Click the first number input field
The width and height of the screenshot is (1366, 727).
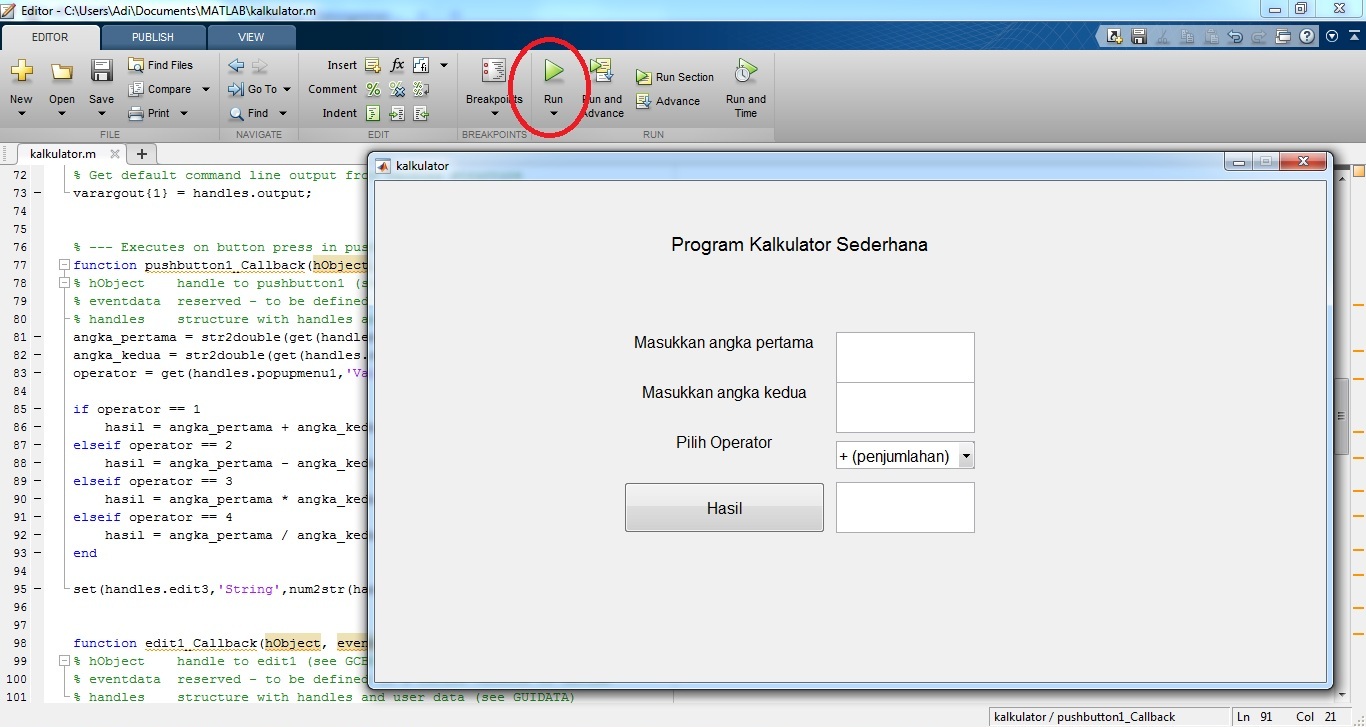(x=905, y=357)
